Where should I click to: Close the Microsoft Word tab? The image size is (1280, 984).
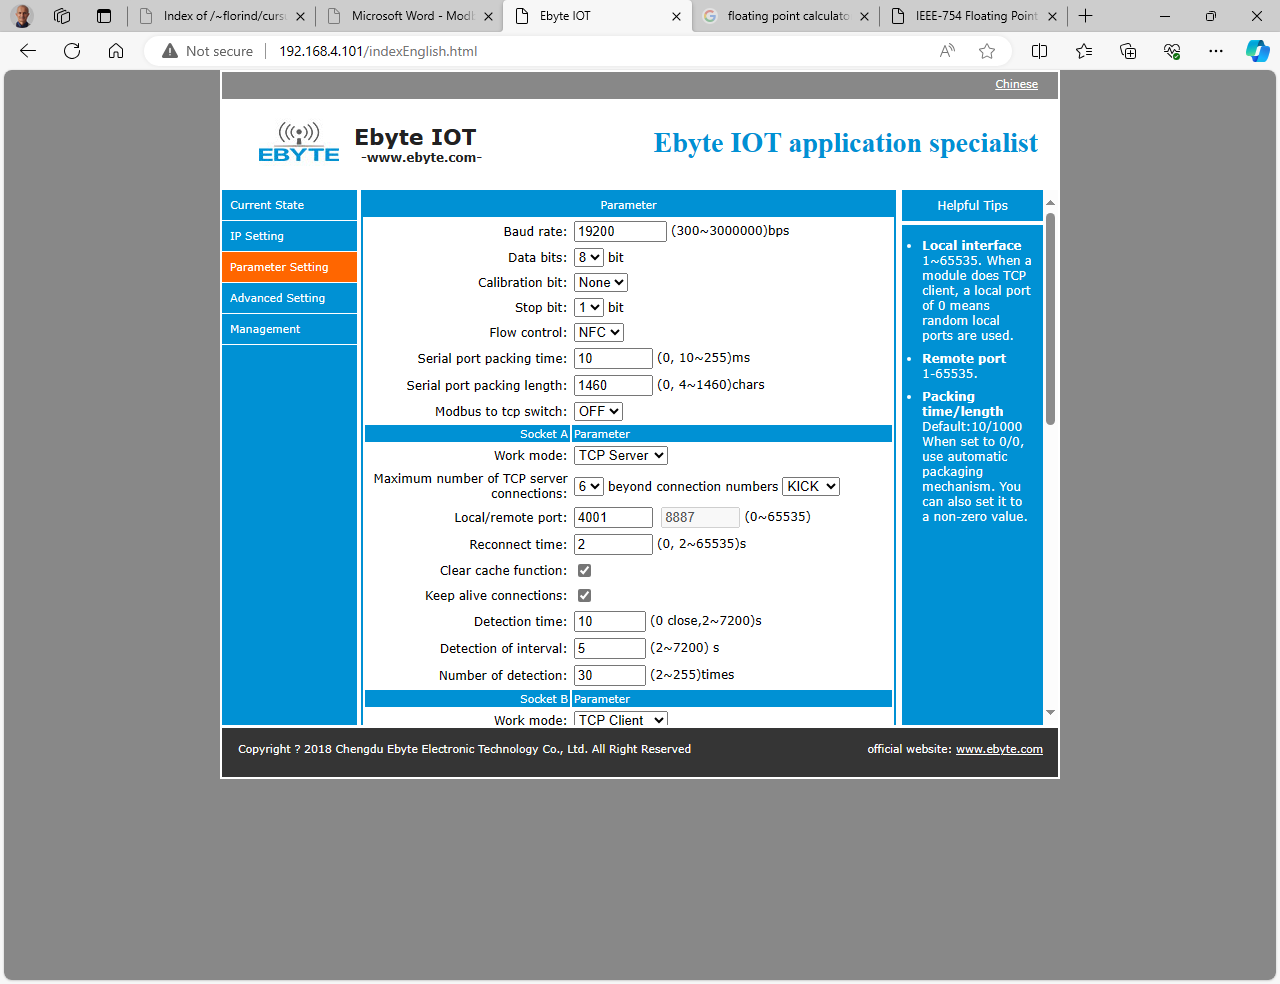tap(488, 16)
